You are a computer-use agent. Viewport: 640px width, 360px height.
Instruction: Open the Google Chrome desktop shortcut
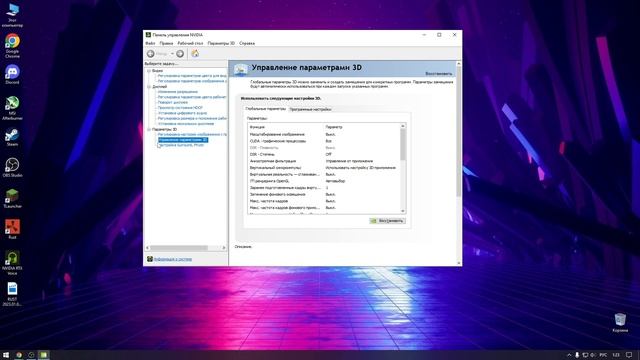pos(12,45)
